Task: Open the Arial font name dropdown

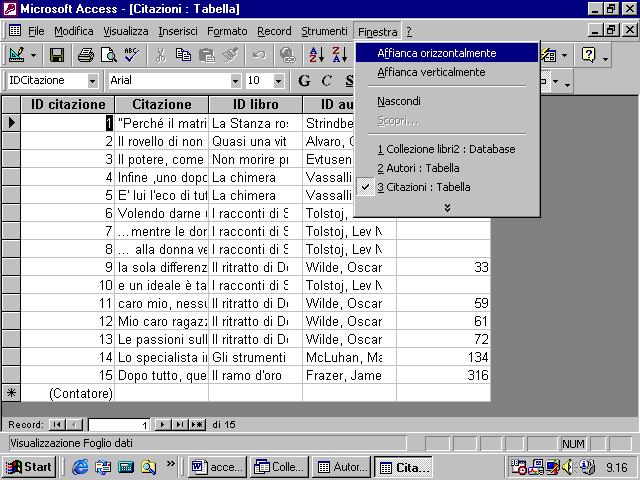Action: coord(236,81)
